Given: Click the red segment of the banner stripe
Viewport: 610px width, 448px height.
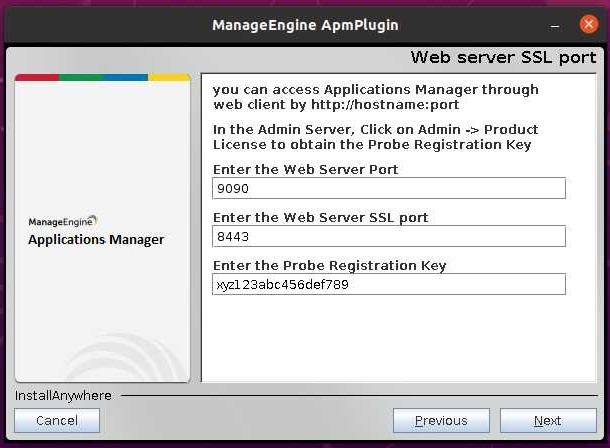Looking at the screenshot, I should click(37, 77).
